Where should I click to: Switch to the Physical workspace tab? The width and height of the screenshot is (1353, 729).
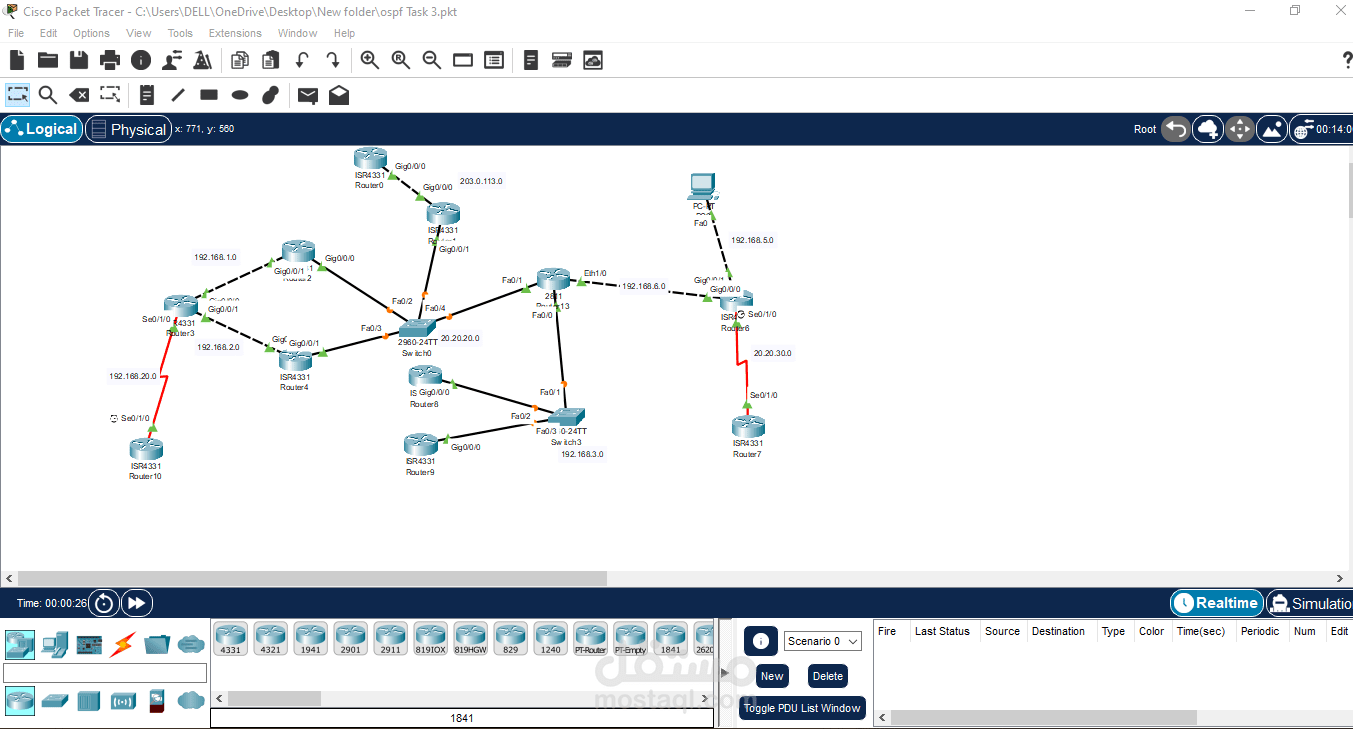pyautogui.click(x=128, y=129)
